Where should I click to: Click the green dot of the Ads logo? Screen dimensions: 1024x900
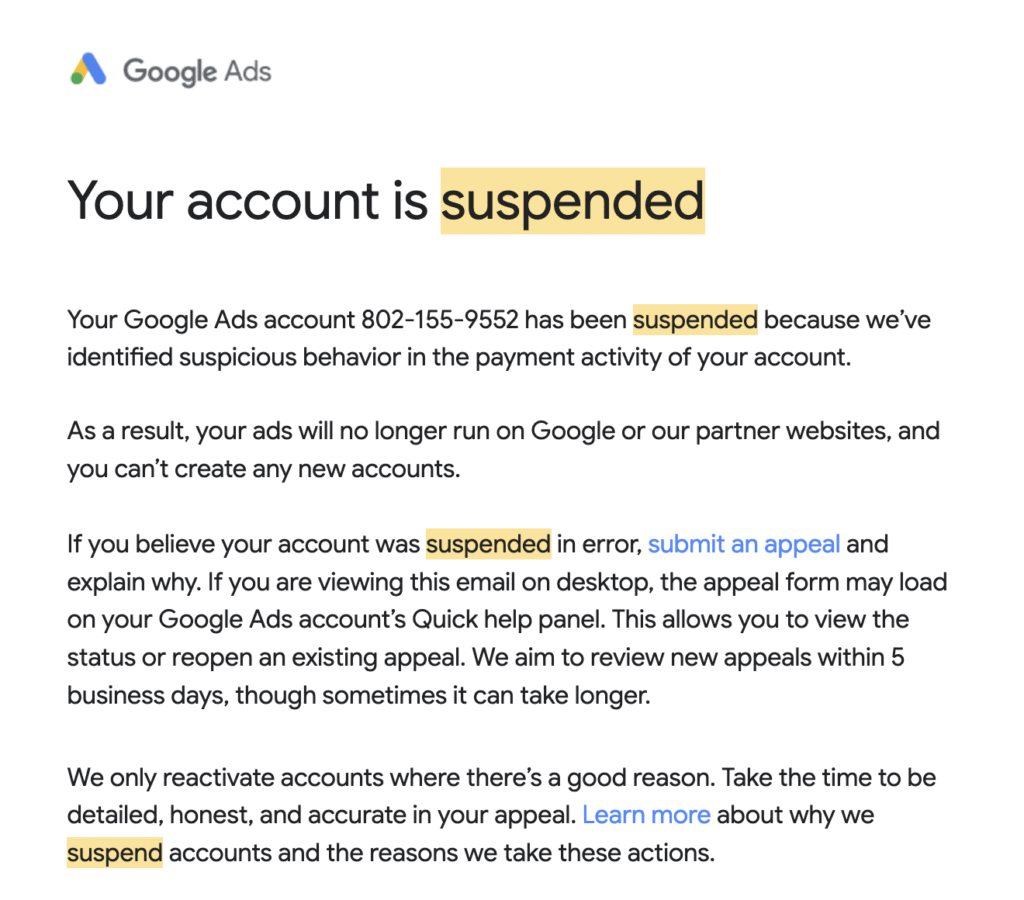pyautogui.click(x=76, y=79)
